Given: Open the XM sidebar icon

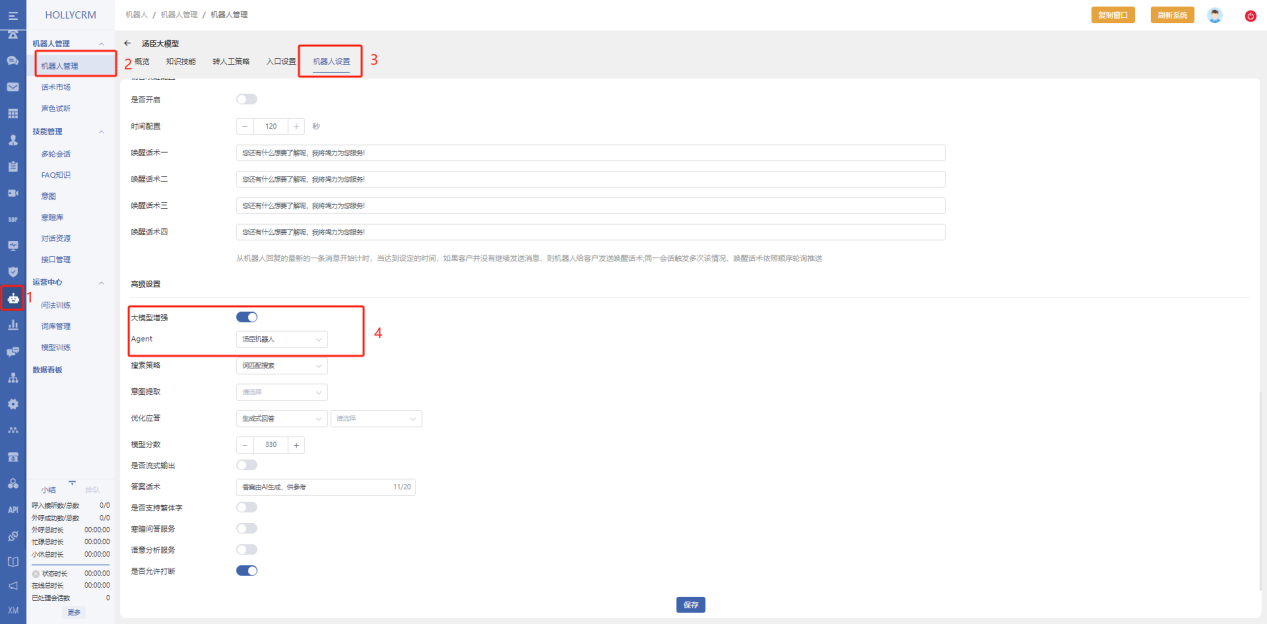Looking at the screenshot, I should coord(13,610).
